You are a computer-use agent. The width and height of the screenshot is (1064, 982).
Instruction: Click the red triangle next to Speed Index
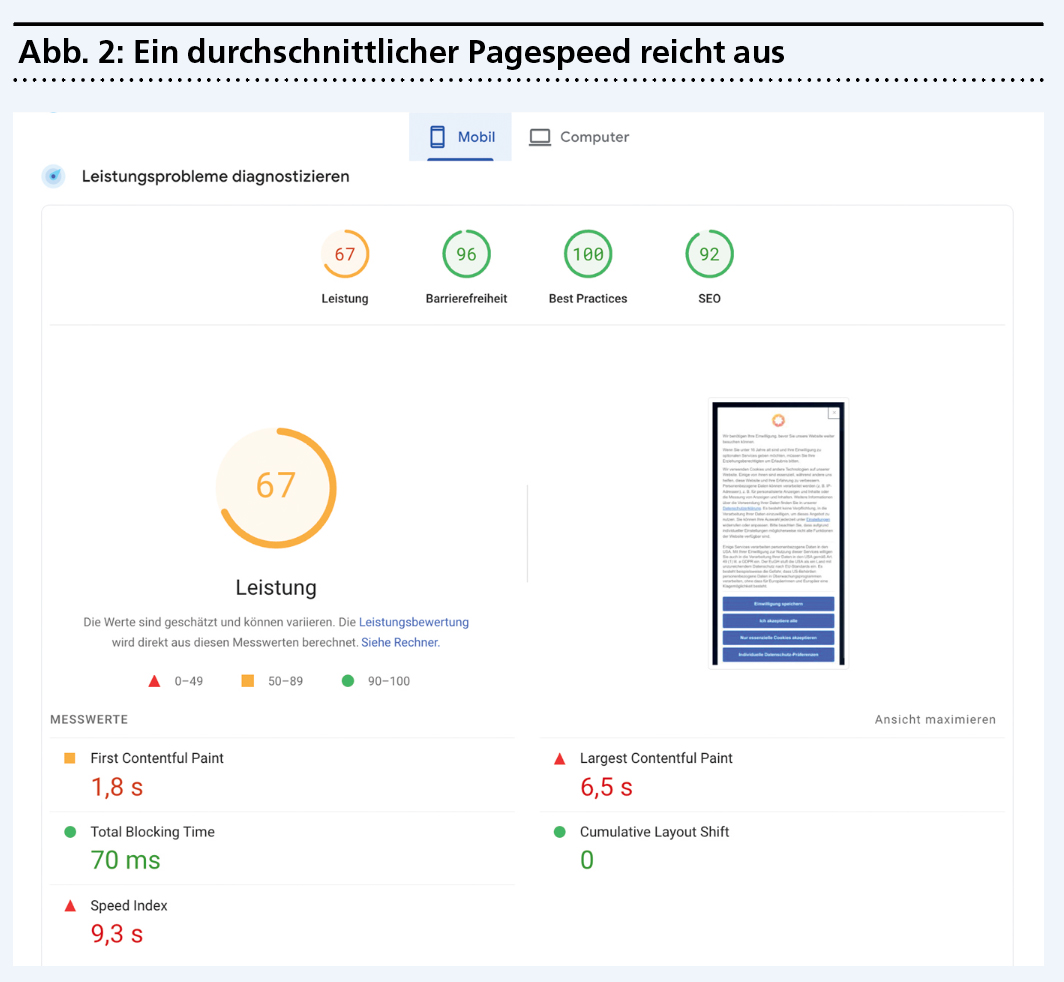[x=70, y=906]
